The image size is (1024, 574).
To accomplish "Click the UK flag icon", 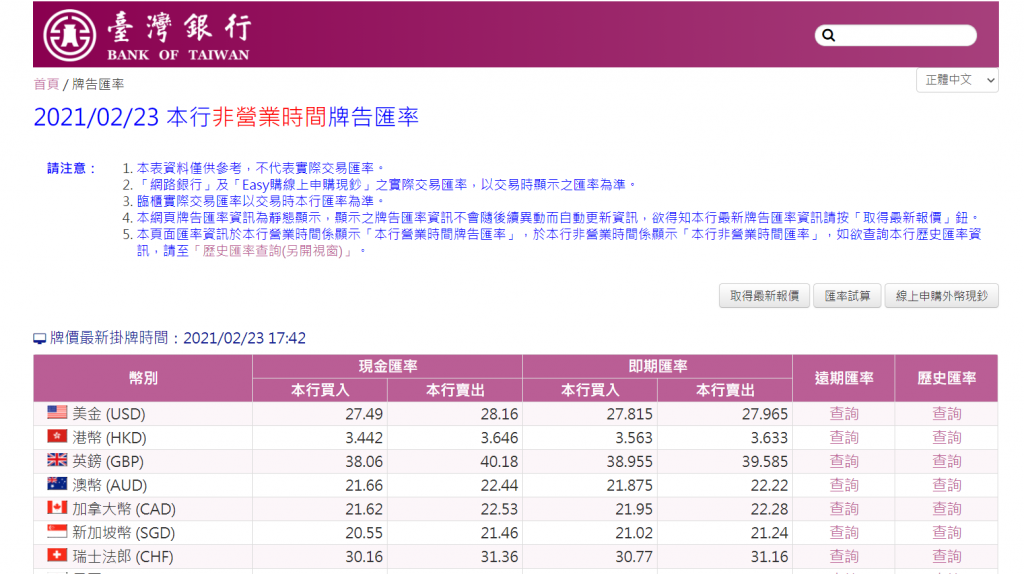I will (57, 460).
